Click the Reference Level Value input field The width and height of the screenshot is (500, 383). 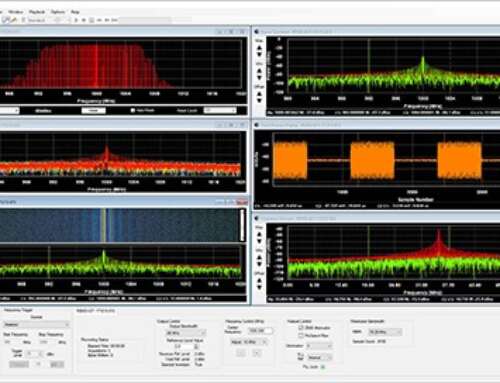(x=183, y=347)
